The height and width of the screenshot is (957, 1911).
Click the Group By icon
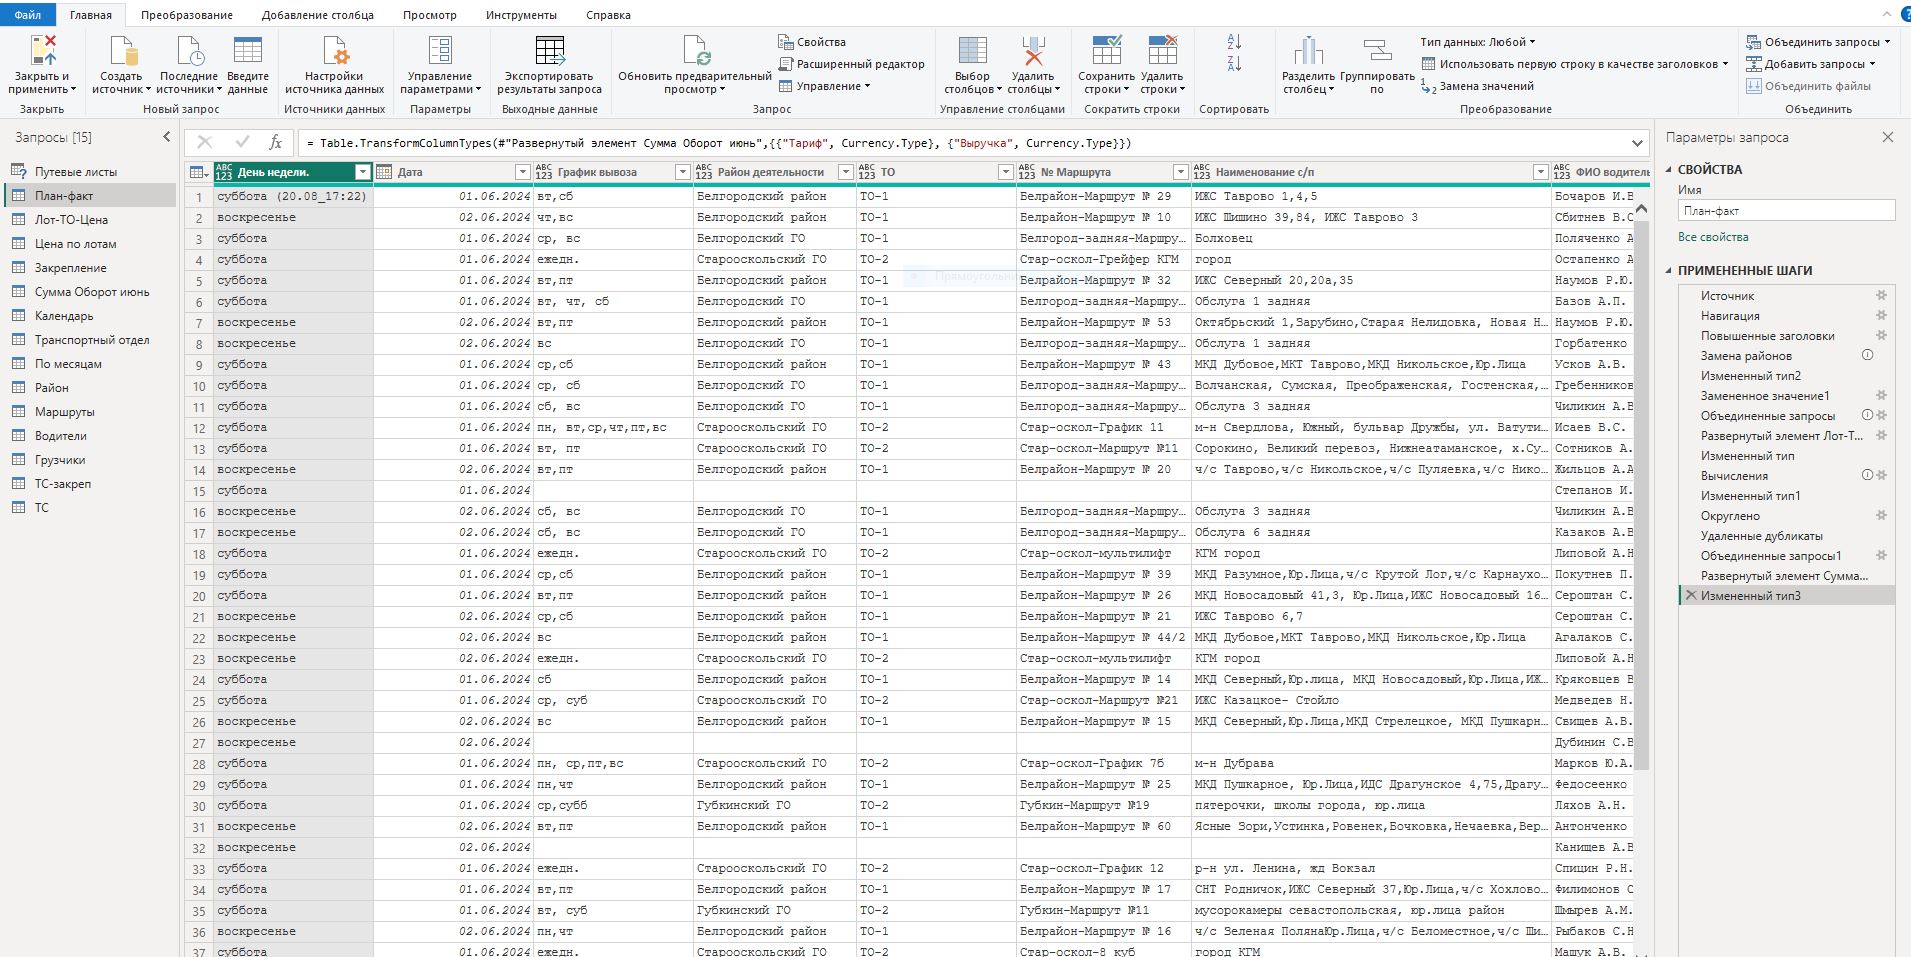1377,50
